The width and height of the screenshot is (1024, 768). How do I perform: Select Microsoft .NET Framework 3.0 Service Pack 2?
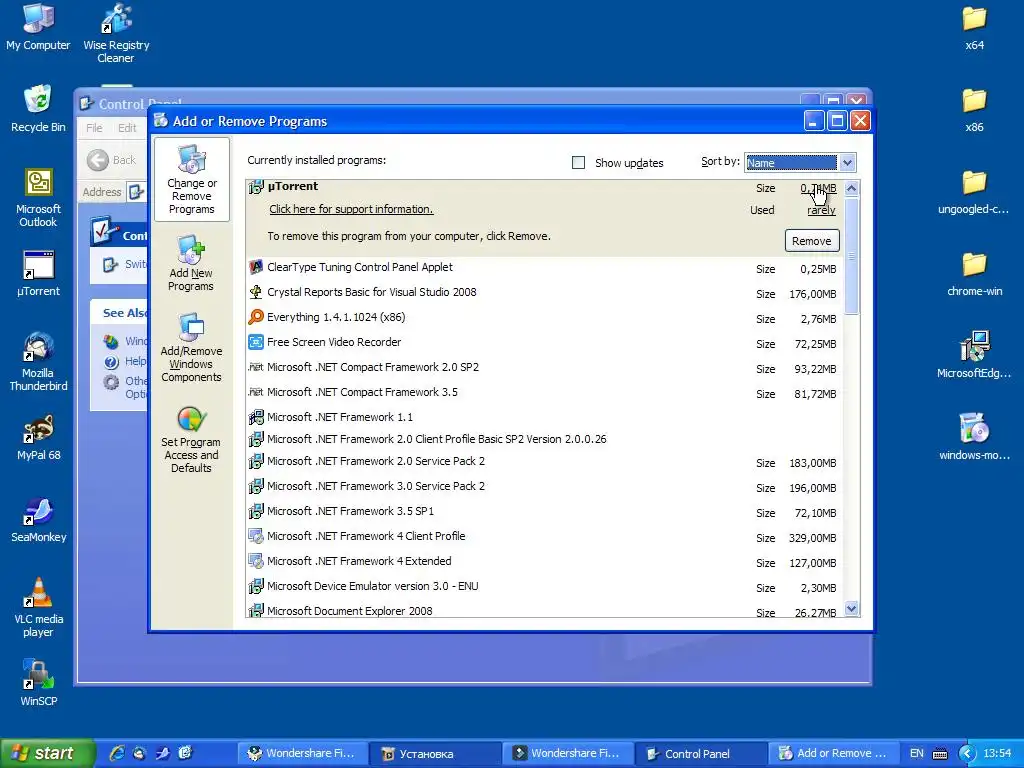click(545, 487)
